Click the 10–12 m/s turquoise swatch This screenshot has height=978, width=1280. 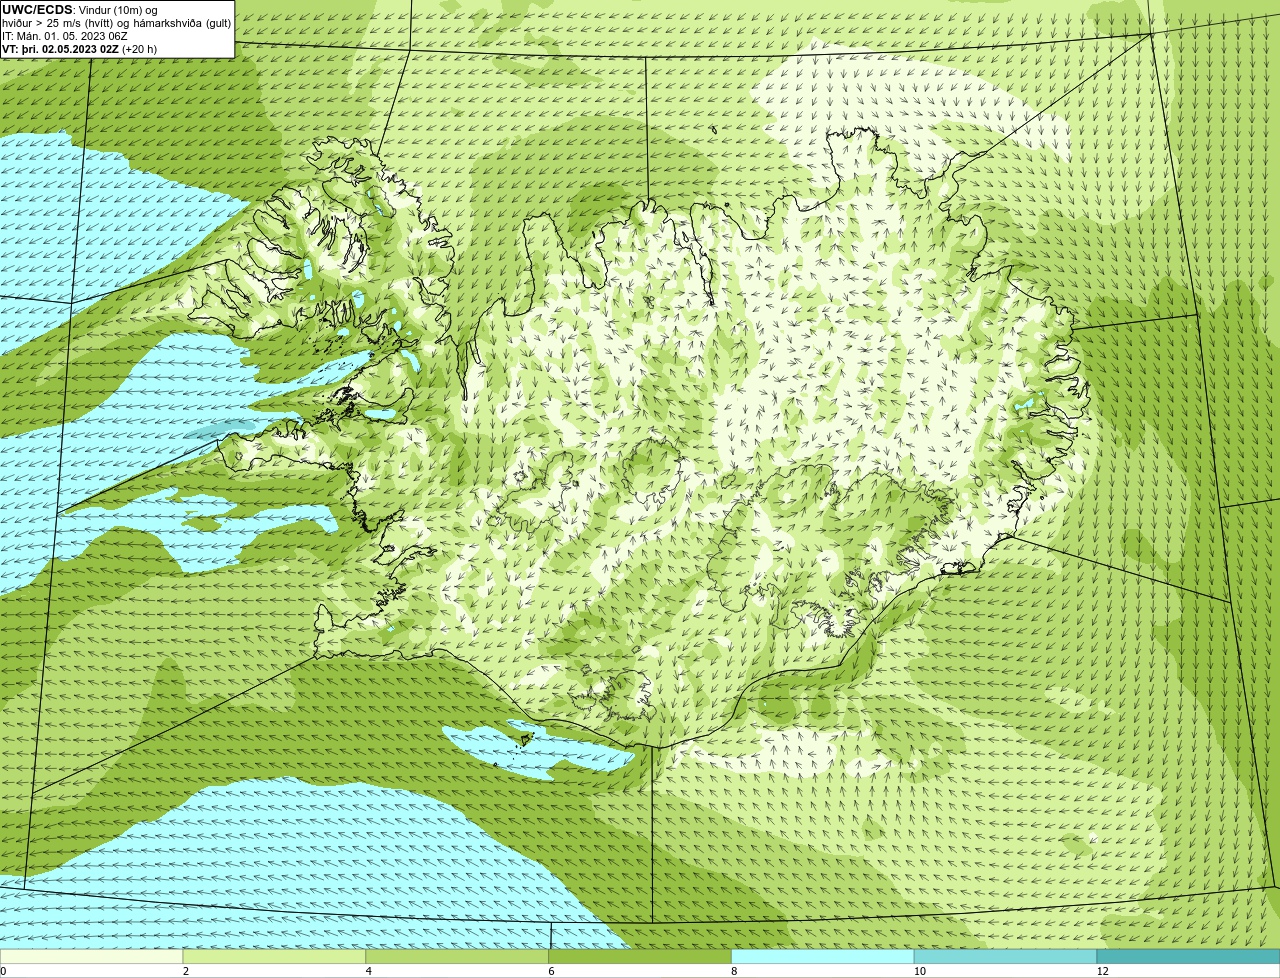(1005, 957)
